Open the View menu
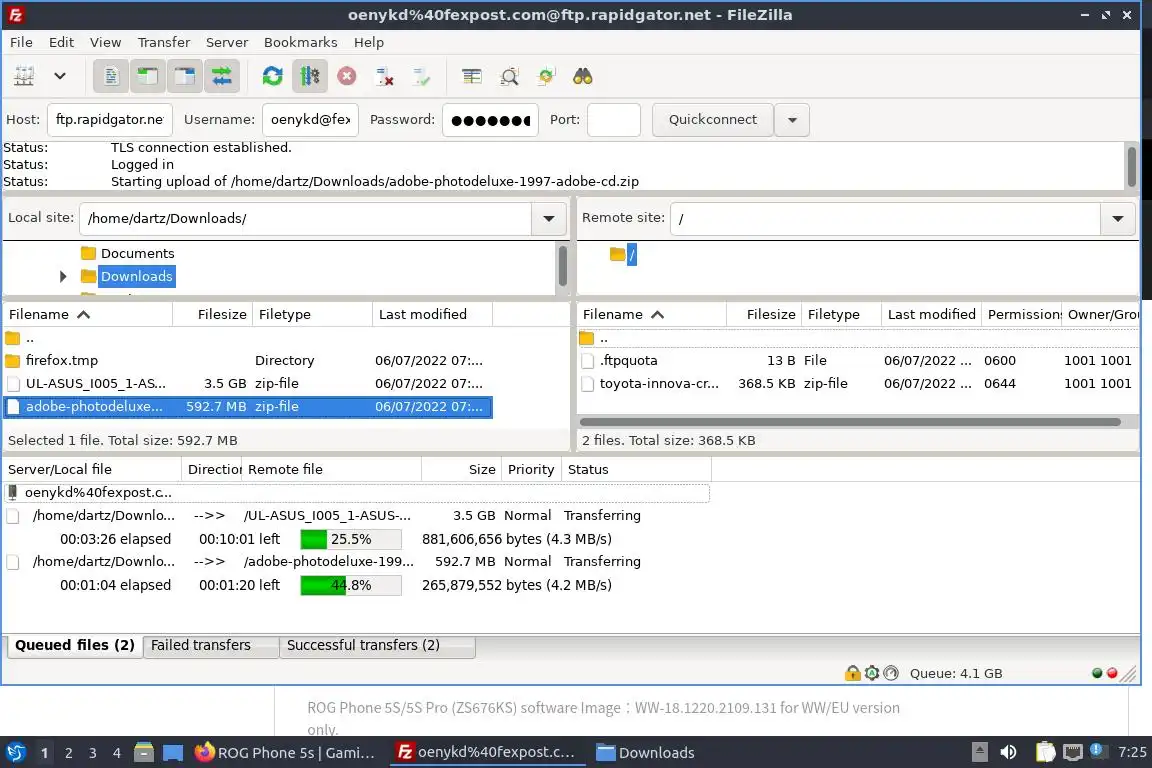Screen dimensions: 1152x768 105,43
